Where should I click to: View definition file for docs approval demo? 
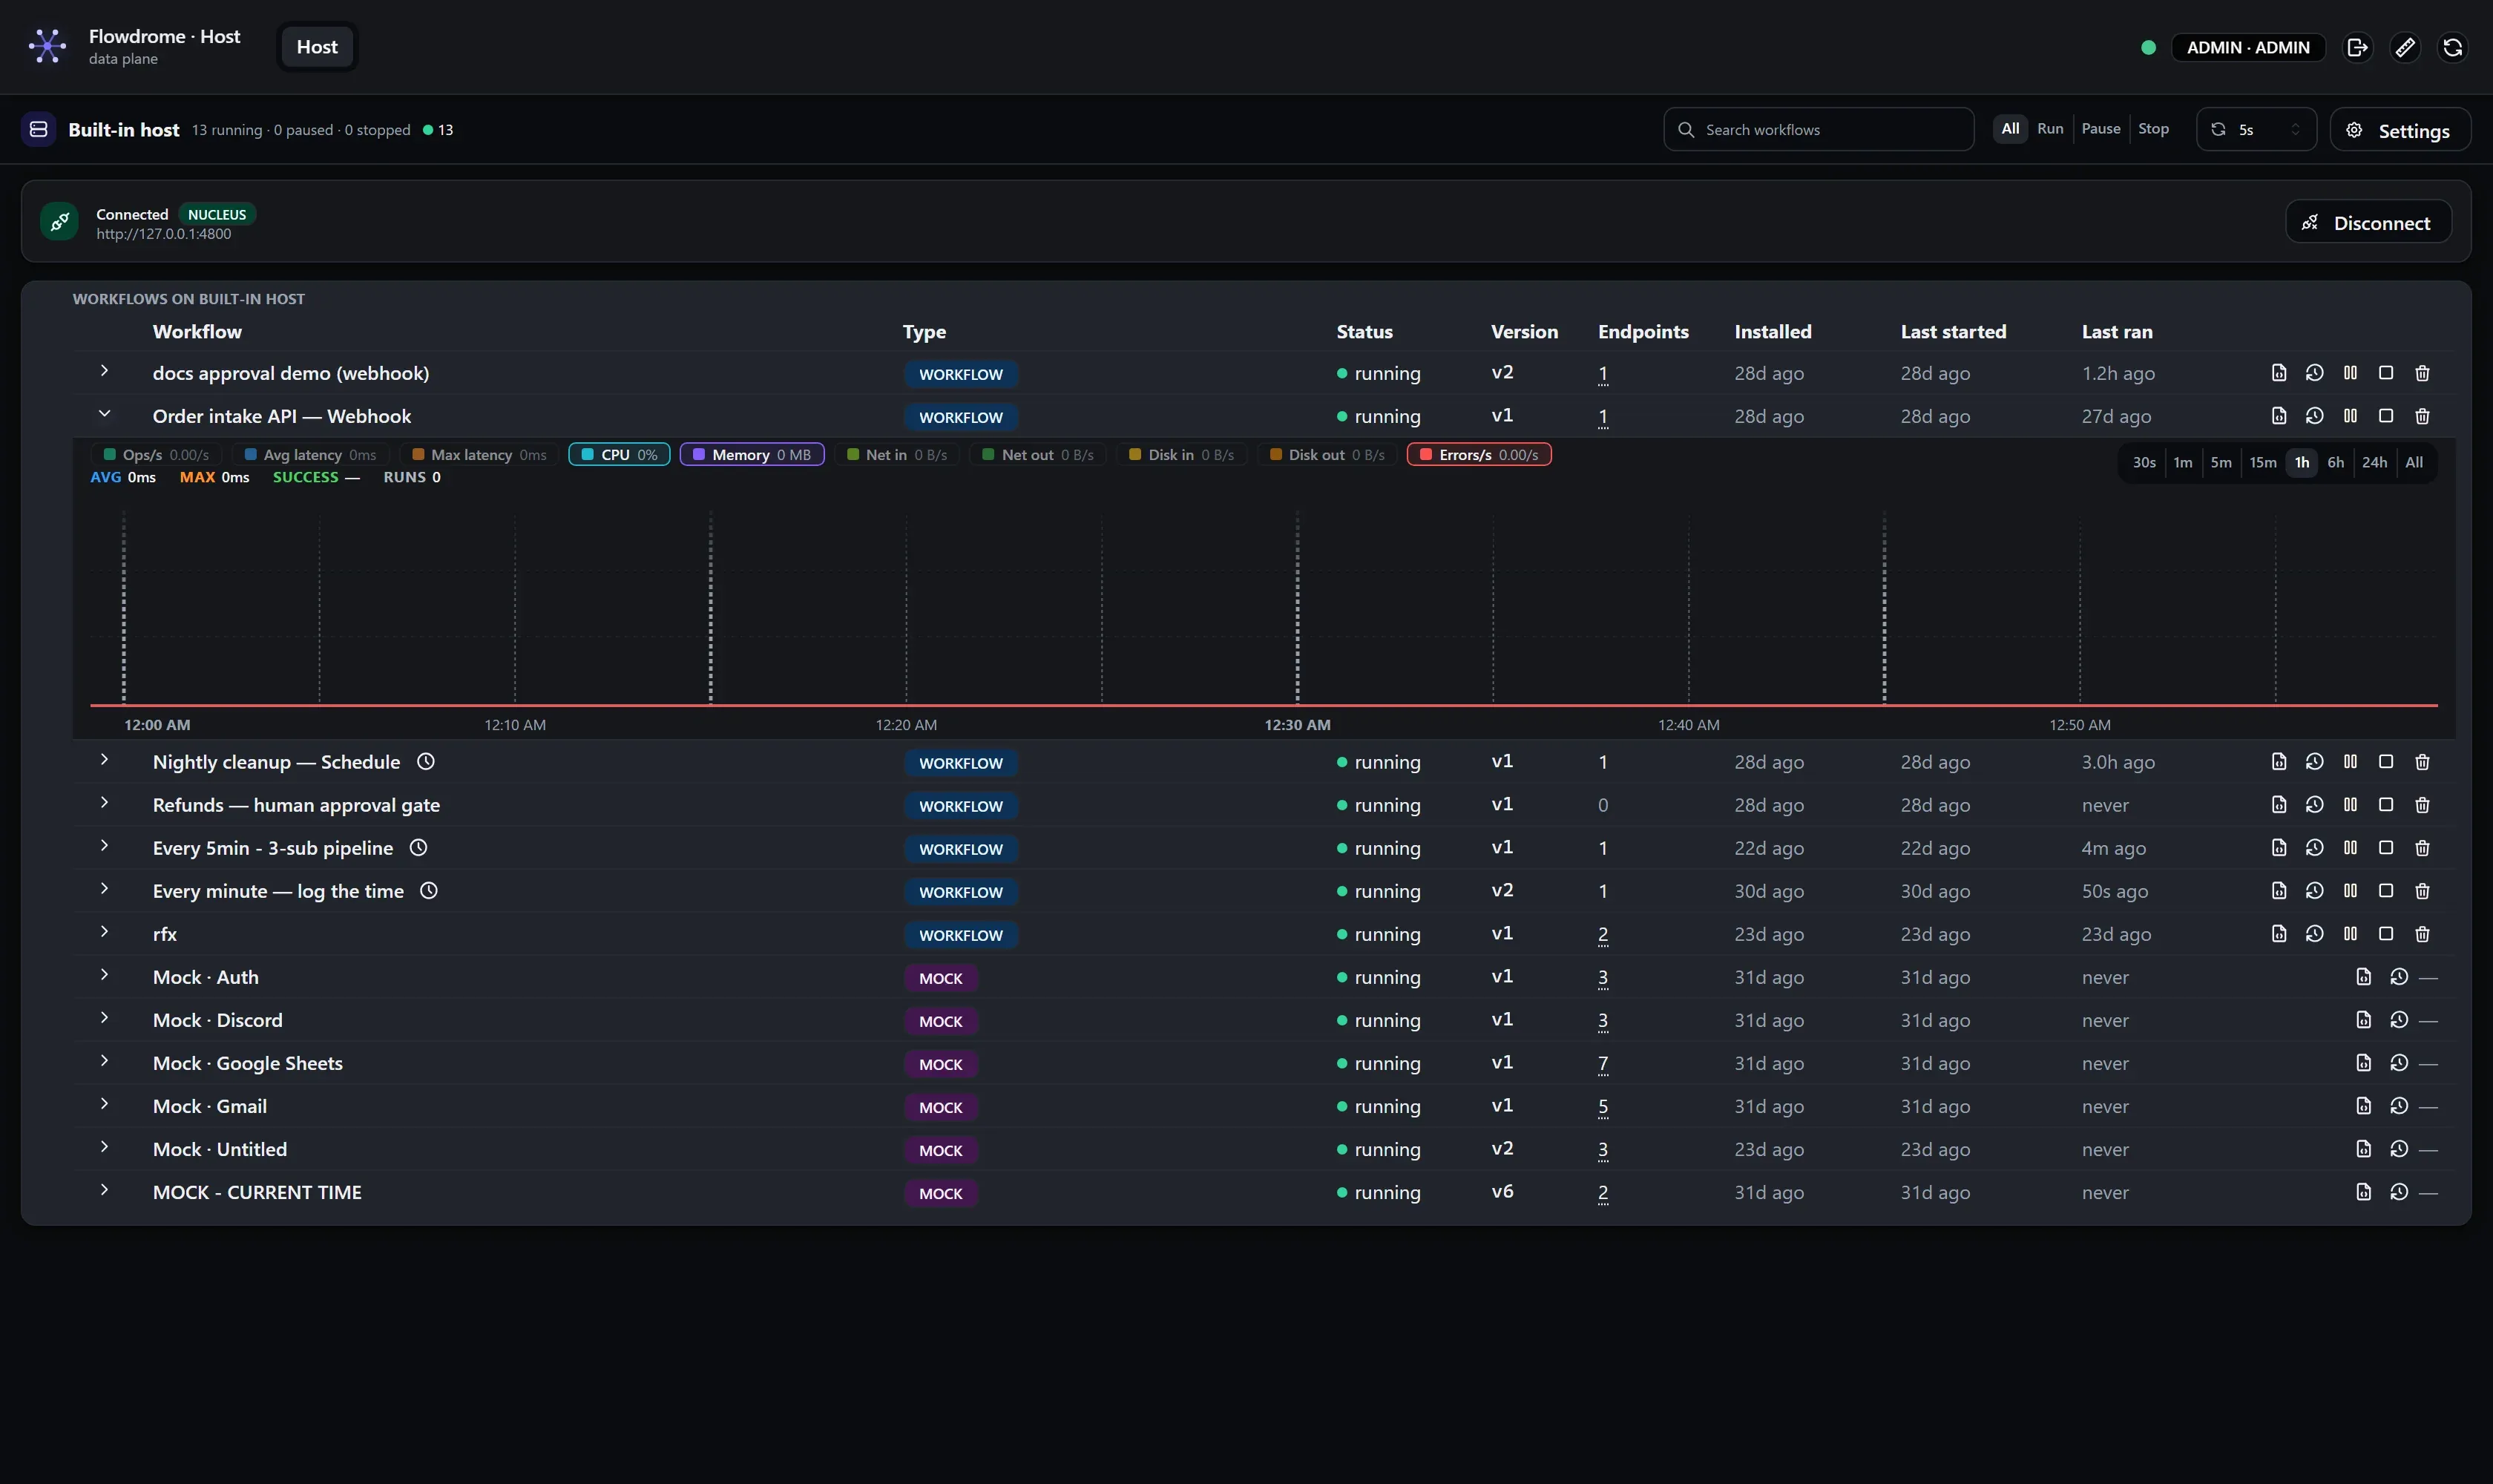tap(2279, 373)
